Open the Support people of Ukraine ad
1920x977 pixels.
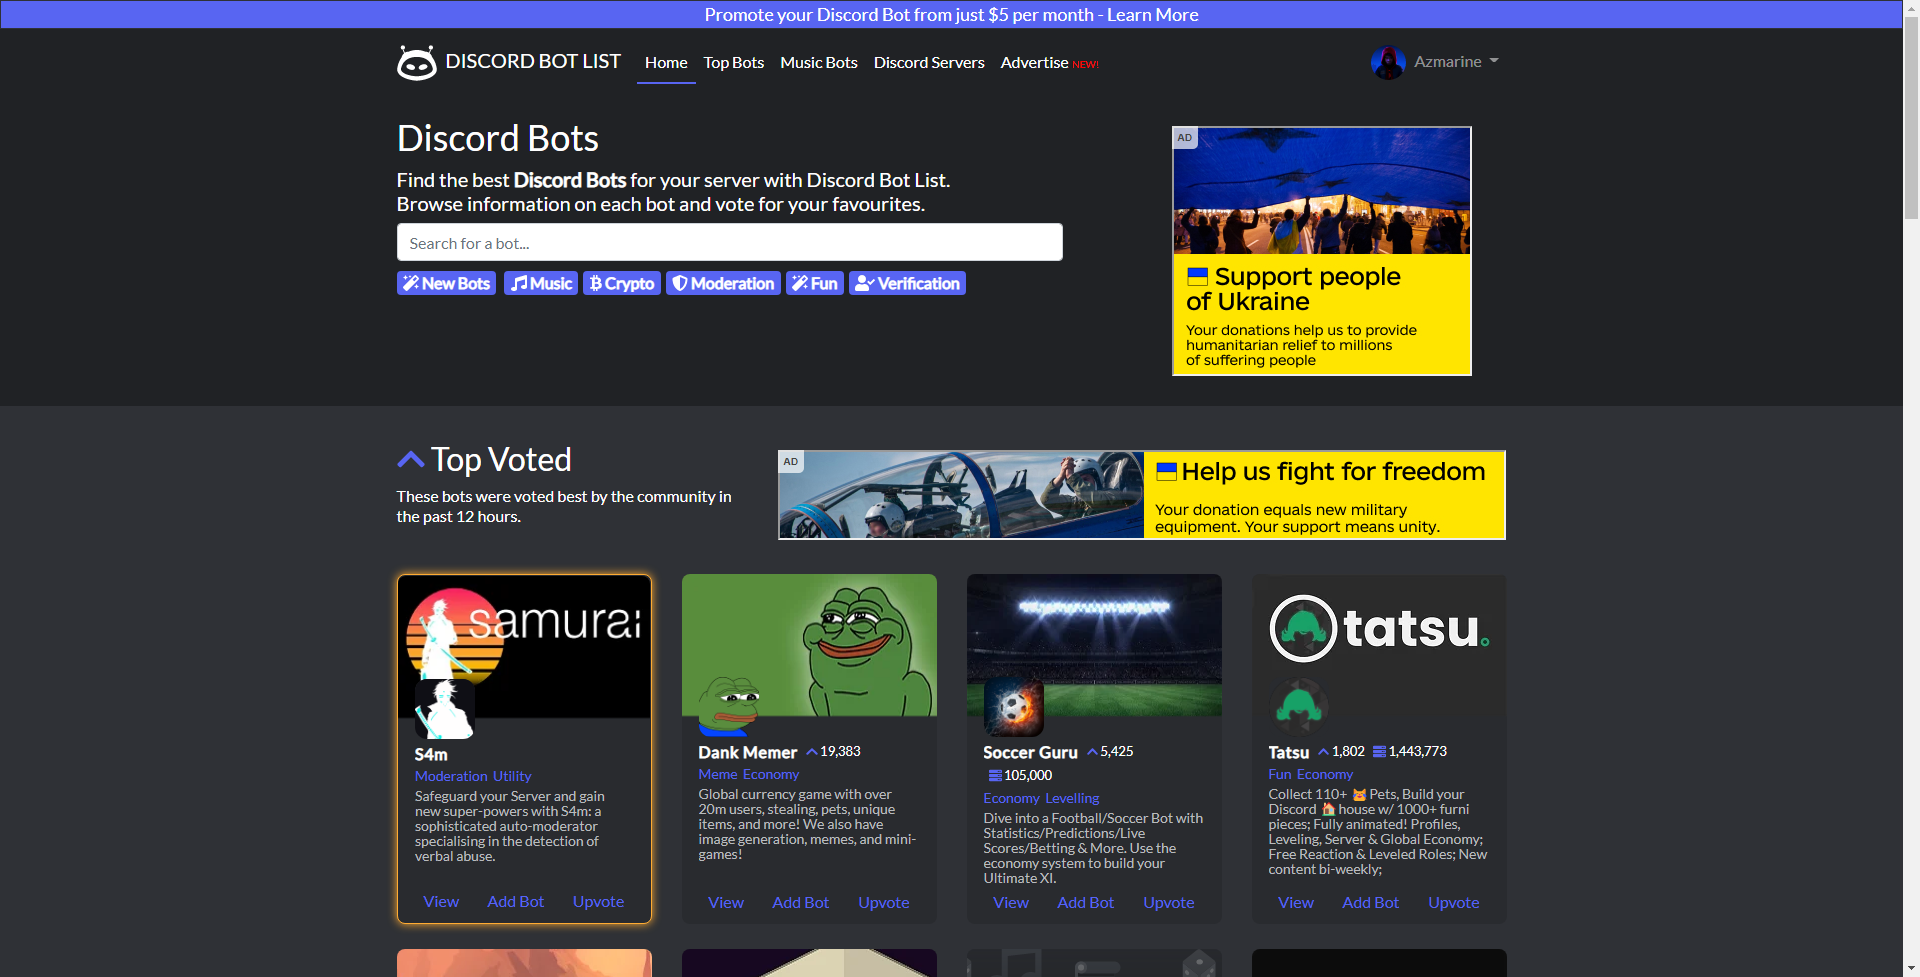[x=1321, y=251]
